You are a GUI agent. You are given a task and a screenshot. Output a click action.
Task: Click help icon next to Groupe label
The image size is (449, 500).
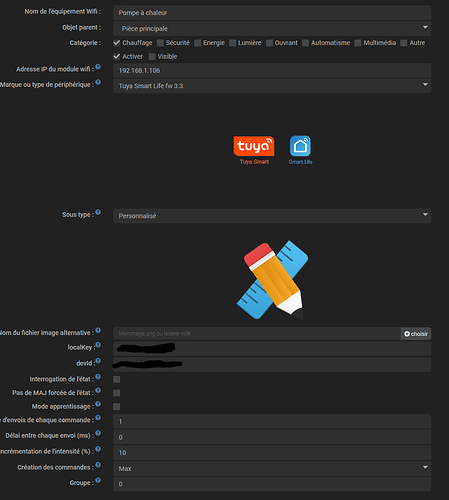(x=98, y=480)
